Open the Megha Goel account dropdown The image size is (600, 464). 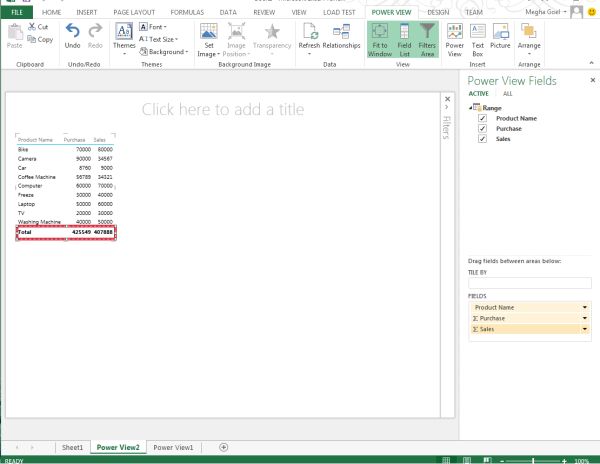546,12
